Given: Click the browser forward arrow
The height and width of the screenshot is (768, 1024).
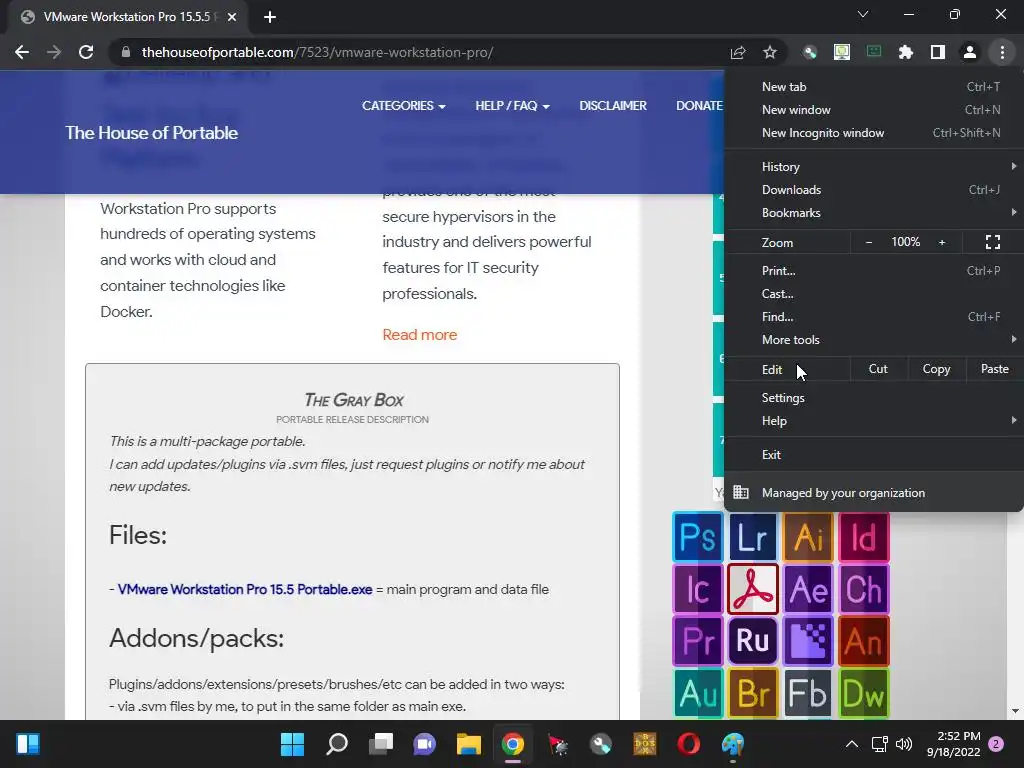Looking at the screenshot, I should [x=54, y=52].
